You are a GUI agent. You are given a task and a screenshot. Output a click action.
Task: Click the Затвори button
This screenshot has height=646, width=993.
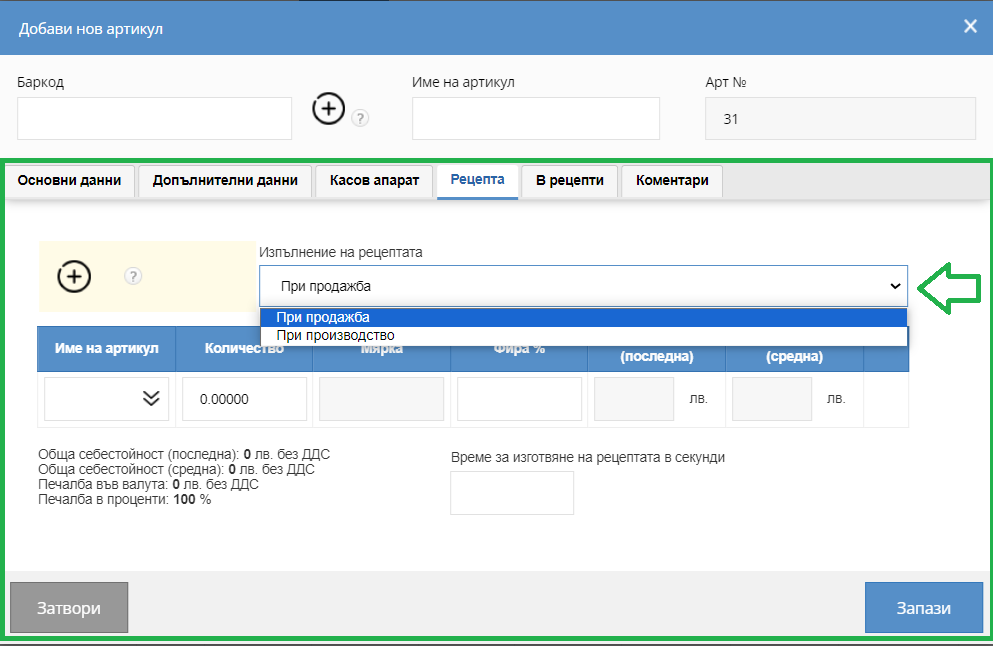click(69, 607)
